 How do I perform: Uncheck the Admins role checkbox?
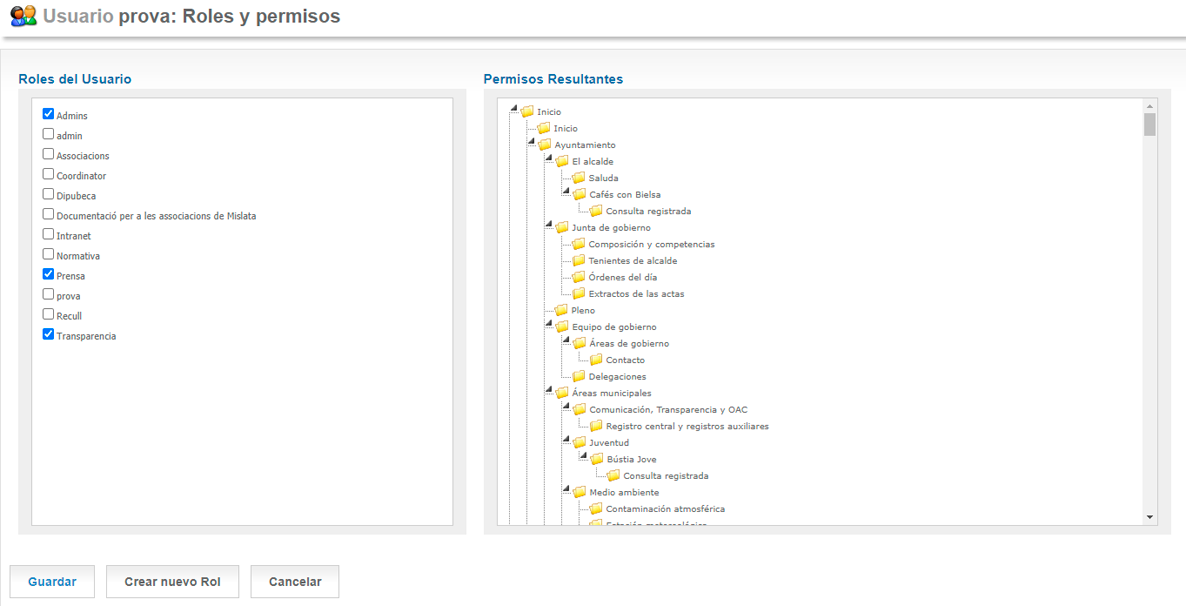(x=48, y=114)
